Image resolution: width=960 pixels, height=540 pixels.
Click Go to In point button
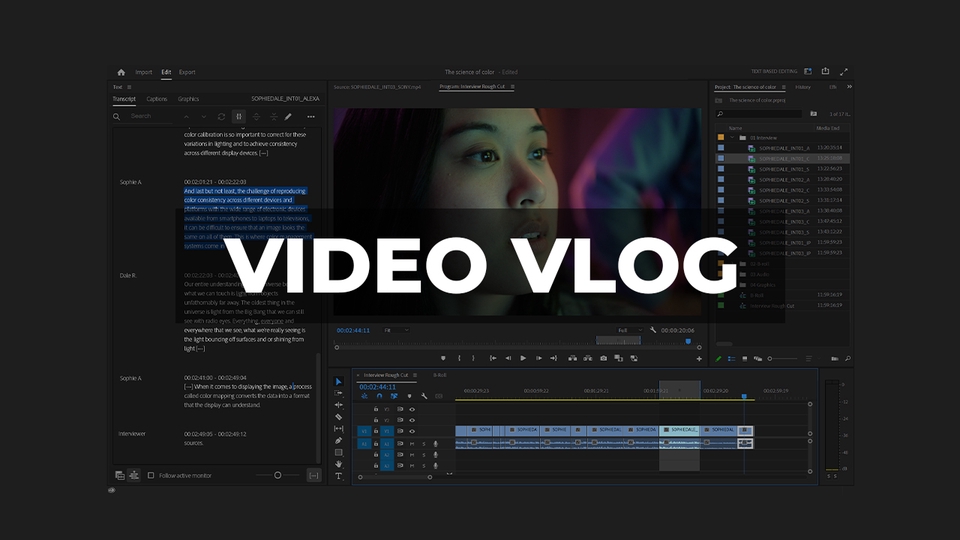tap(493, 358)
